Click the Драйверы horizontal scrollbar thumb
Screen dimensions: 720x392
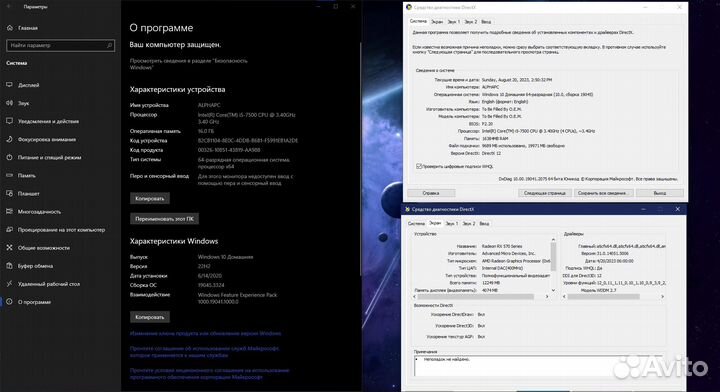point(603,297)
